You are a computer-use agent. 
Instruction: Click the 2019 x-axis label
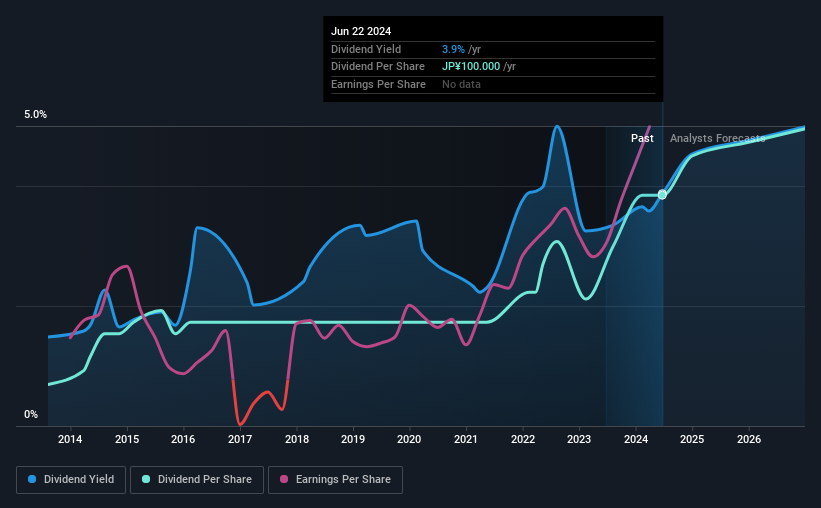[x=353, y=439]
